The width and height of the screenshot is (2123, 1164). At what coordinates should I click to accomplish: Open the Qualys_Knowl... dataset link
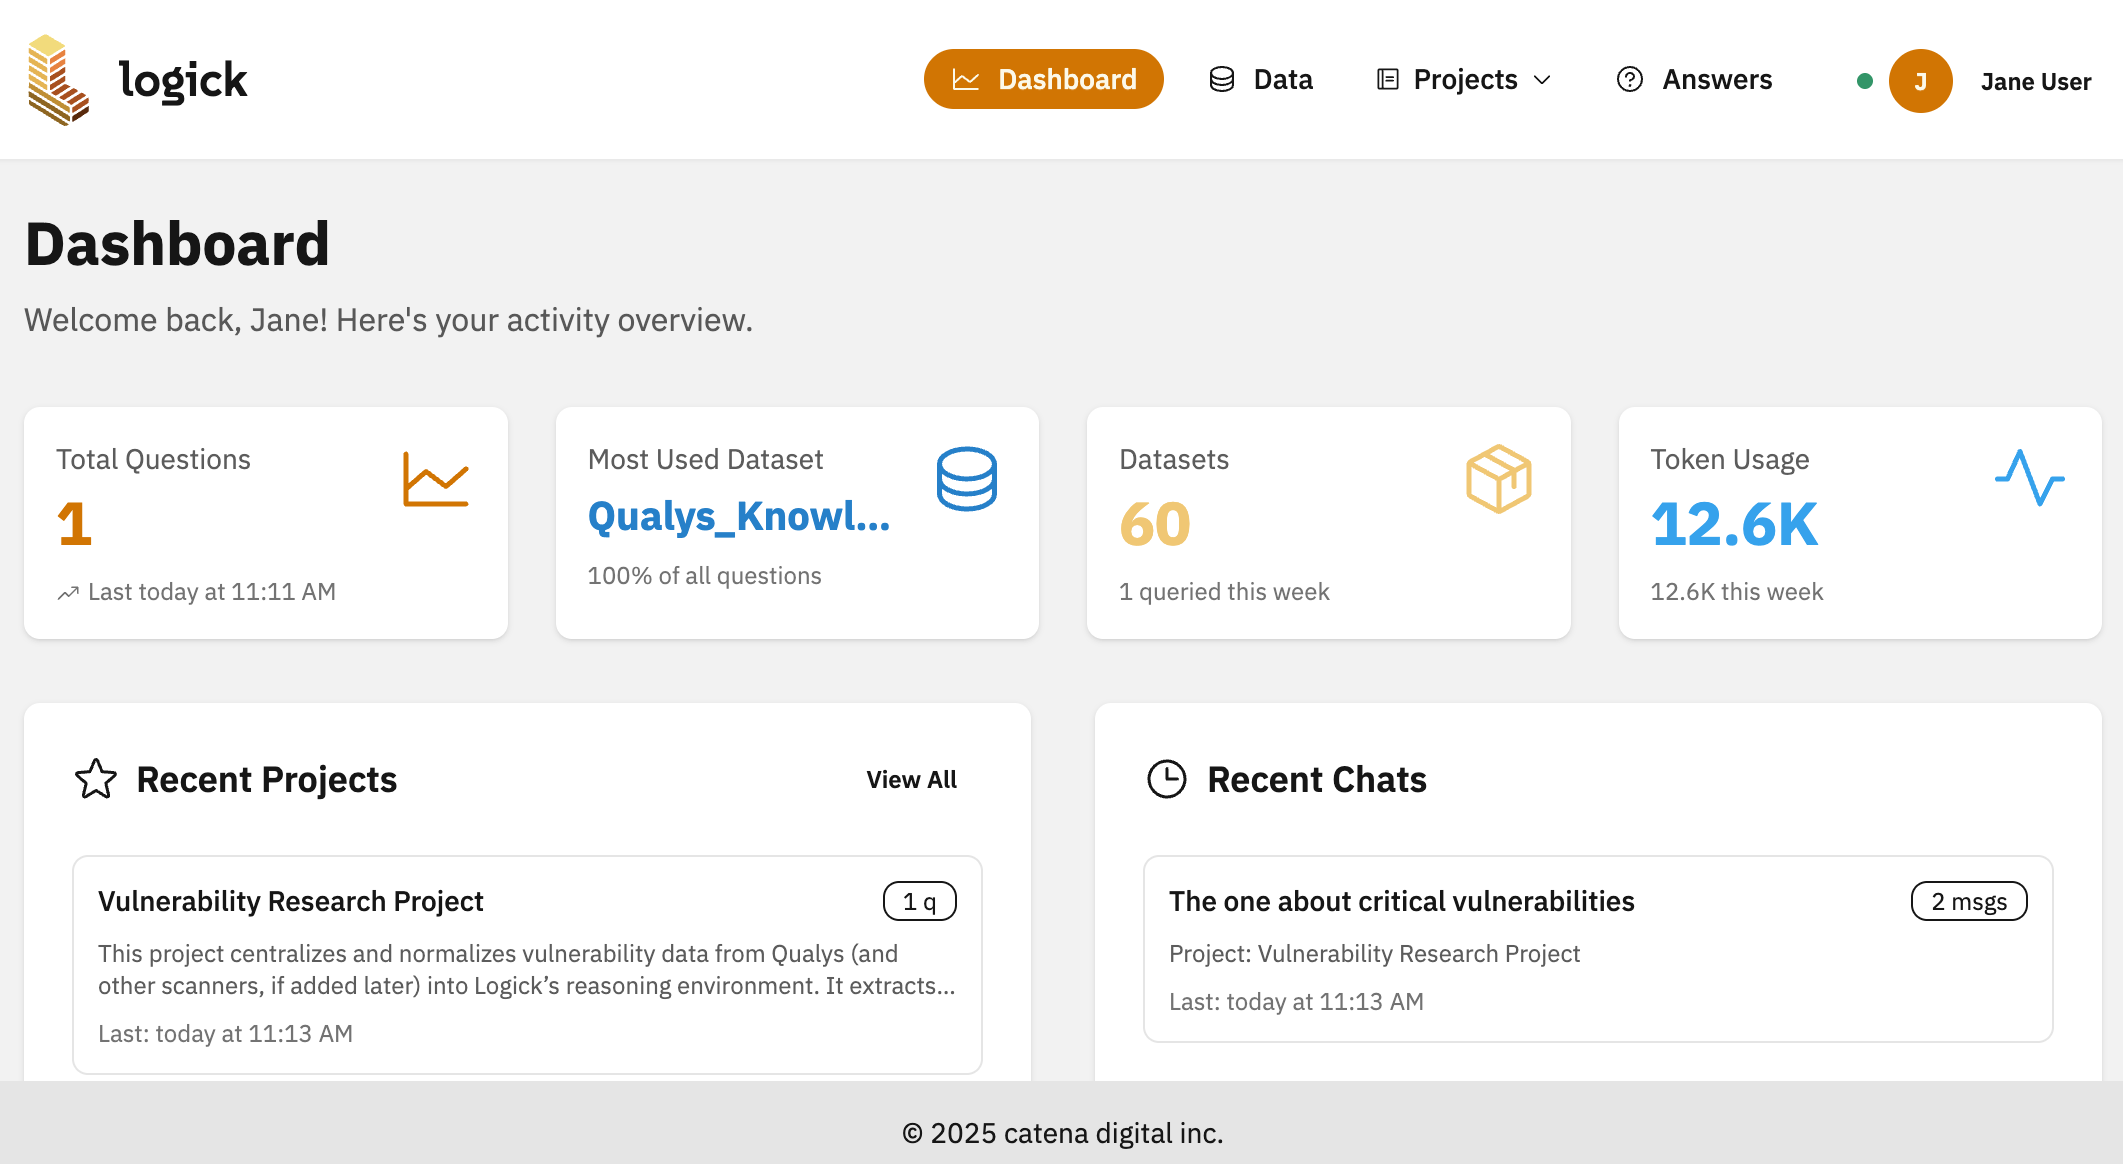(738, 516)
